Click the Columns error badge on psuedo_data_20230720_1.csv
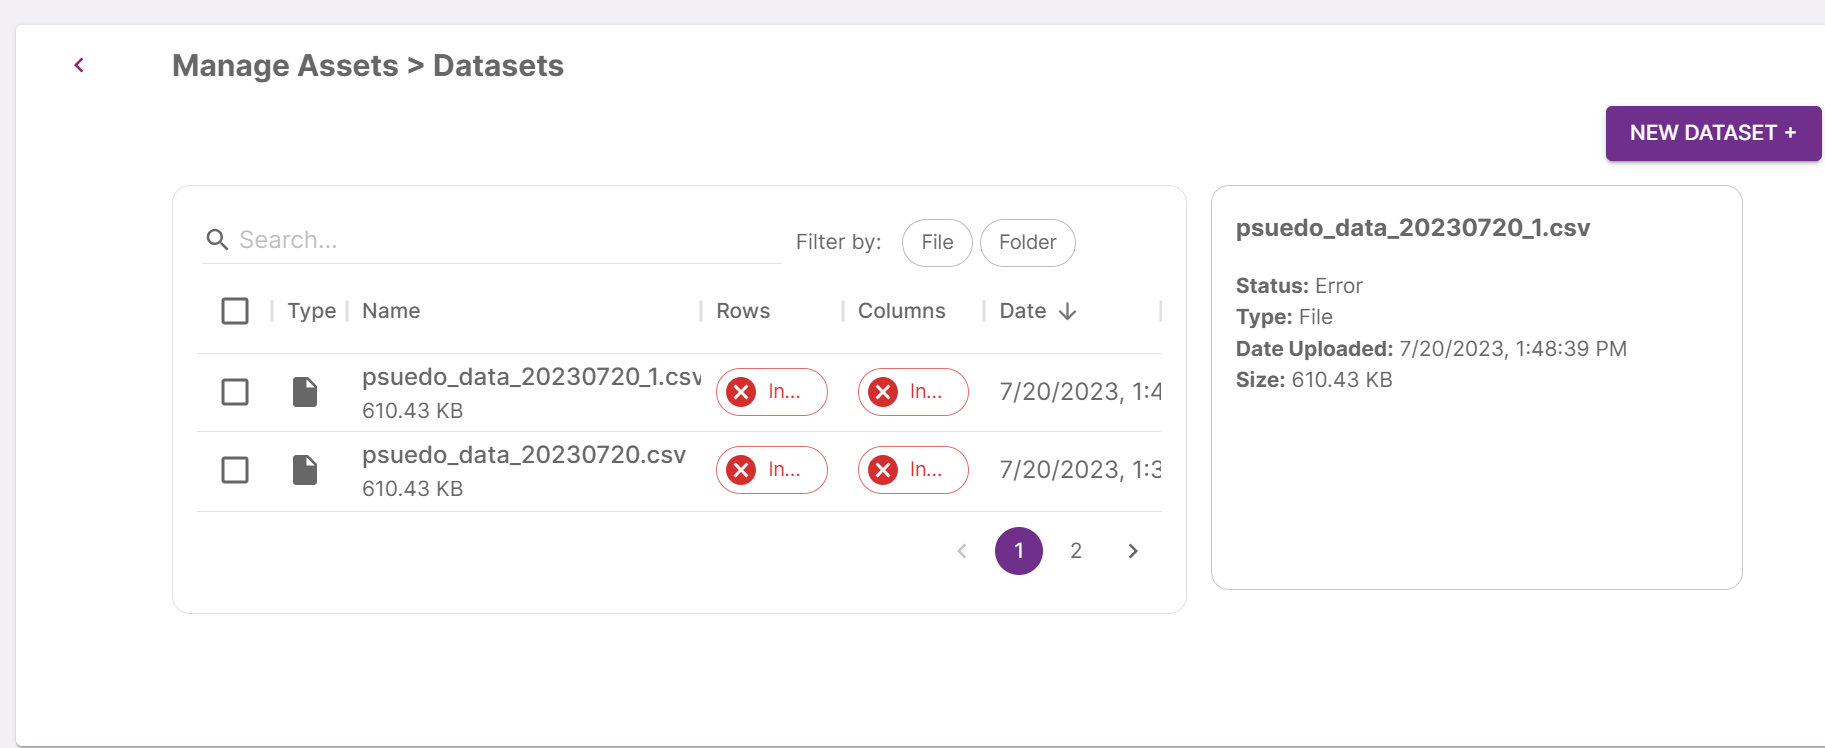1825x748 pixels. pos(912,392)
